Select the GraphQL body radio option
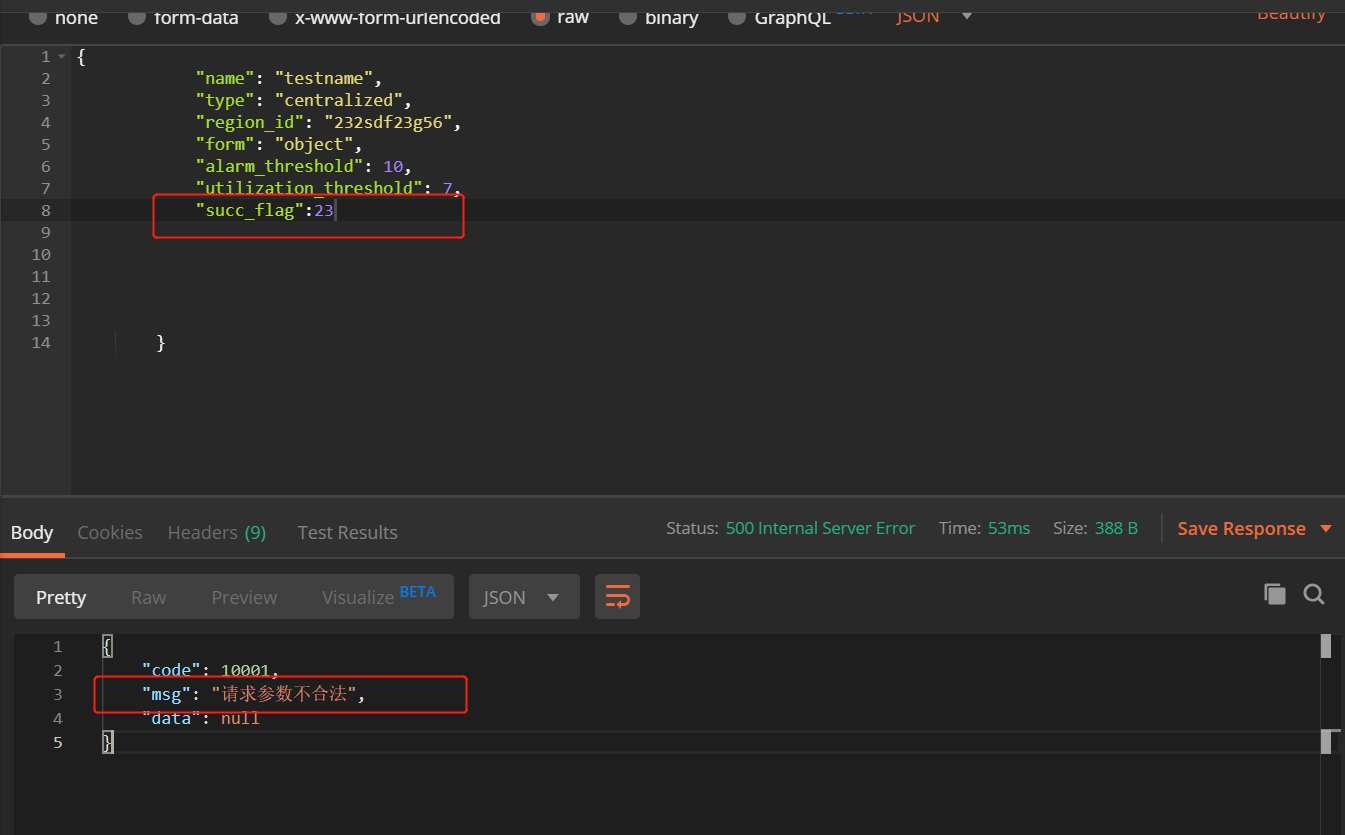Viewport: 1345px width, 835px height. tap(736, 17)
